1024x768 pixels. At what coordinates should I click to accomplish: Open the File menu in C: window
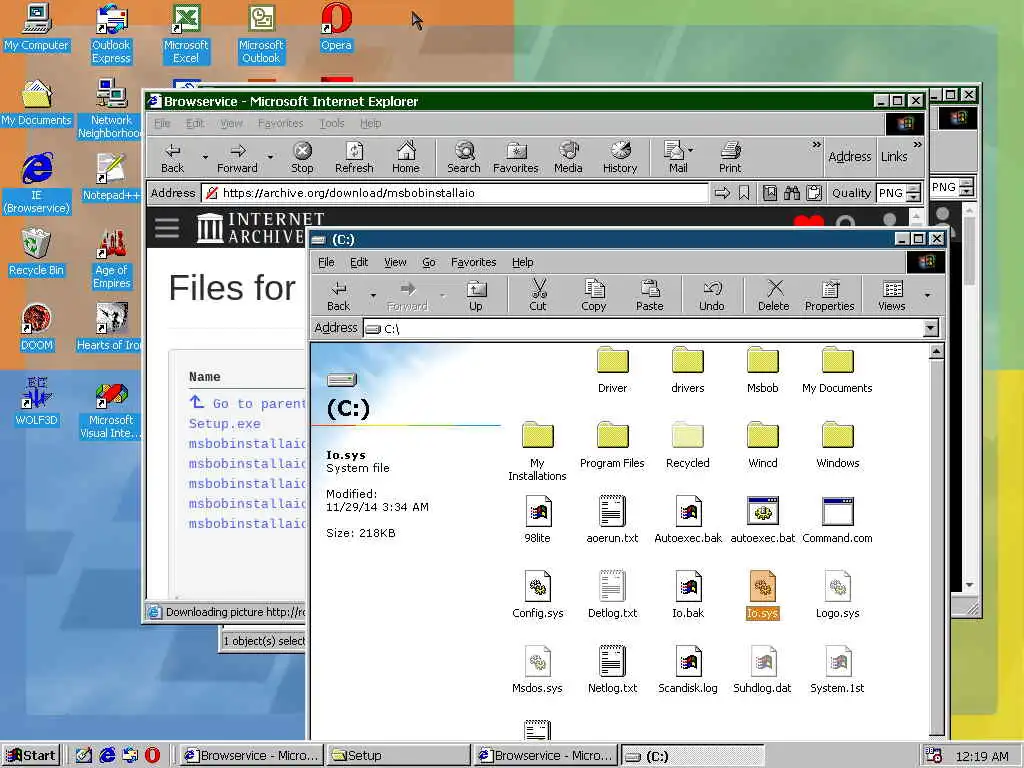click(x=326, y=262)
